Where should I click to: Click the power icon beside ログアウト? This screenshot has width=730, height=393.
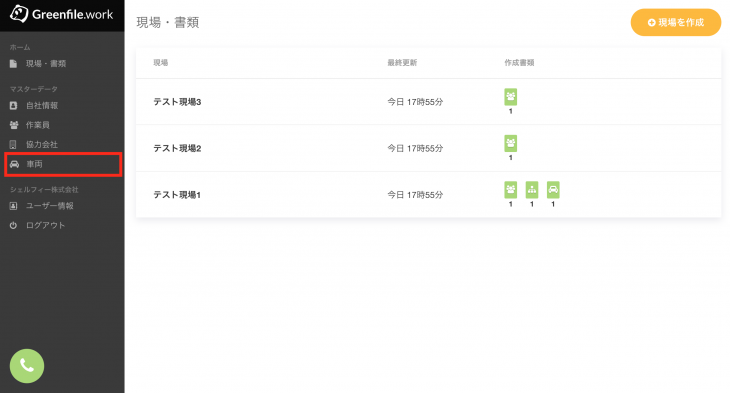pos(14,225)
